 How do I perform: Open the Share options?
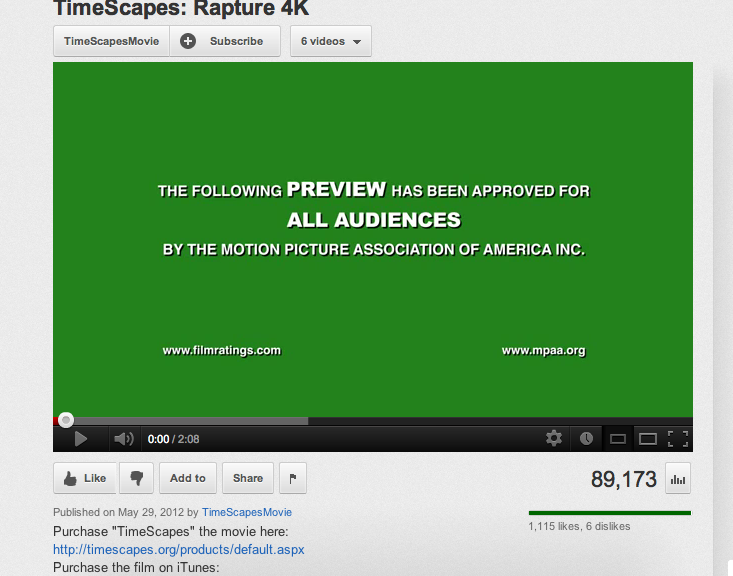(248, 478)
